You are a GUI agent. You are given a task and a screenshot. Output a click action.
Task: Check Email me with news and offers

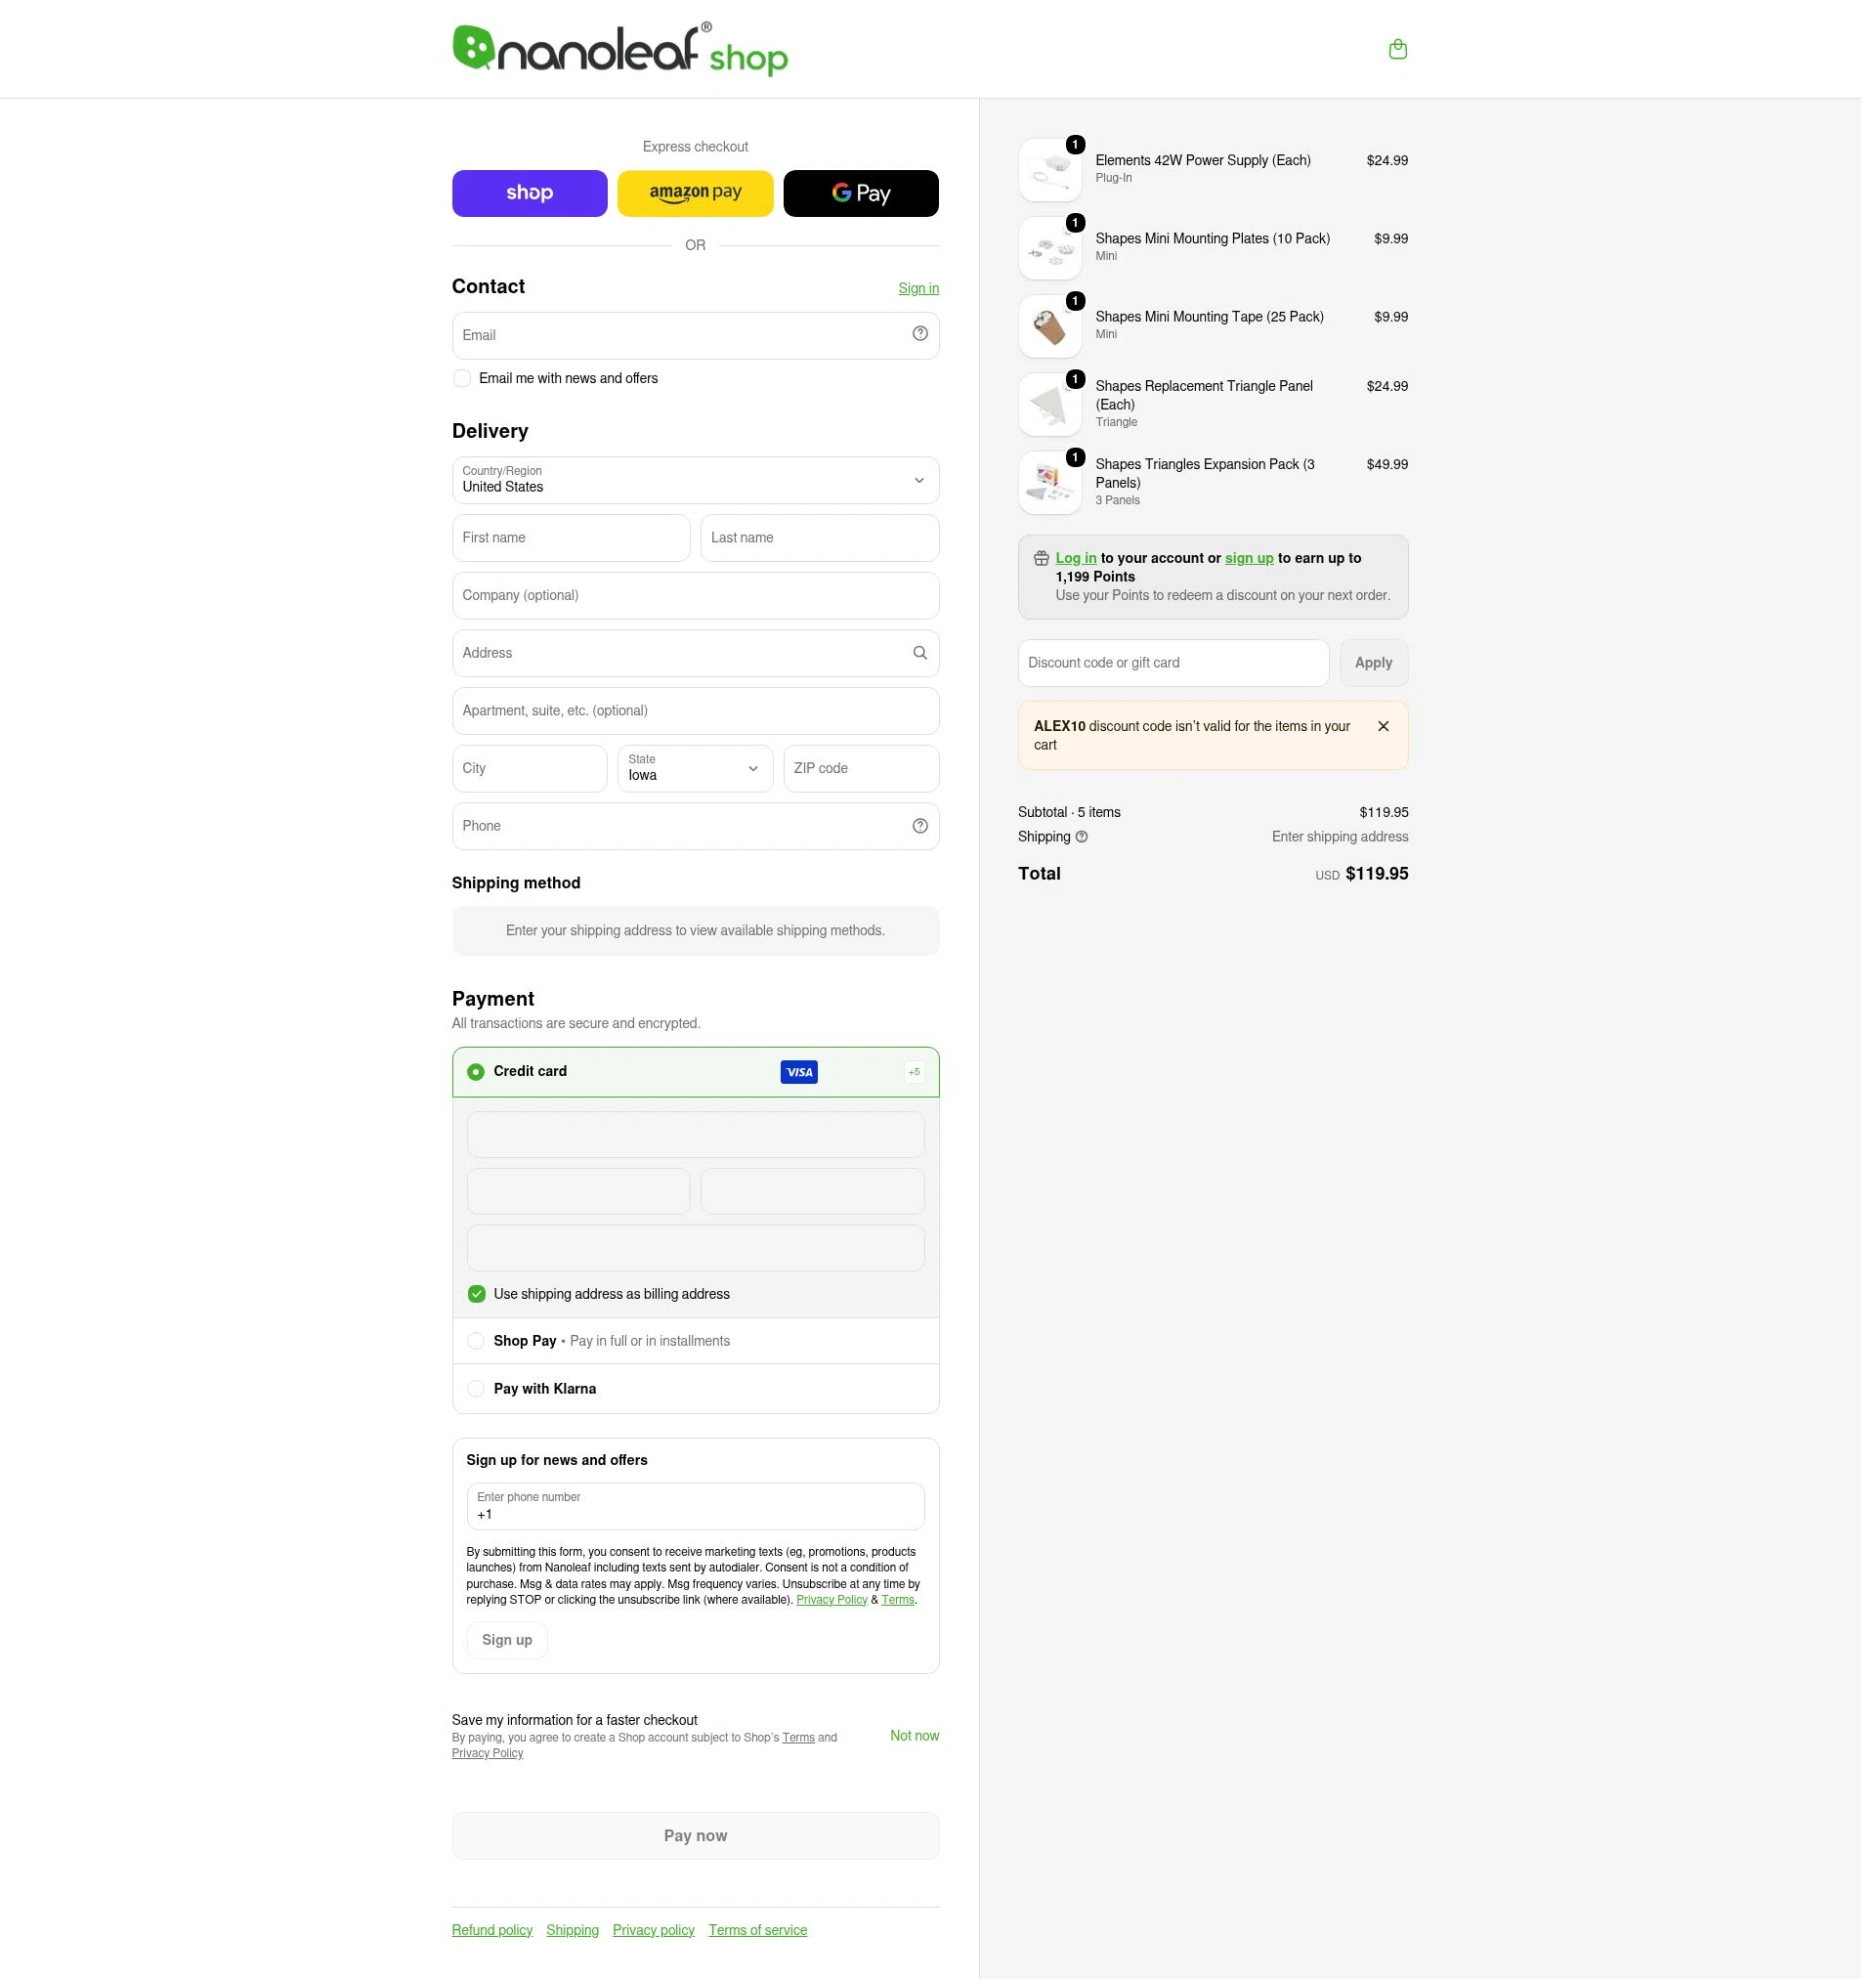click(465, 381)
